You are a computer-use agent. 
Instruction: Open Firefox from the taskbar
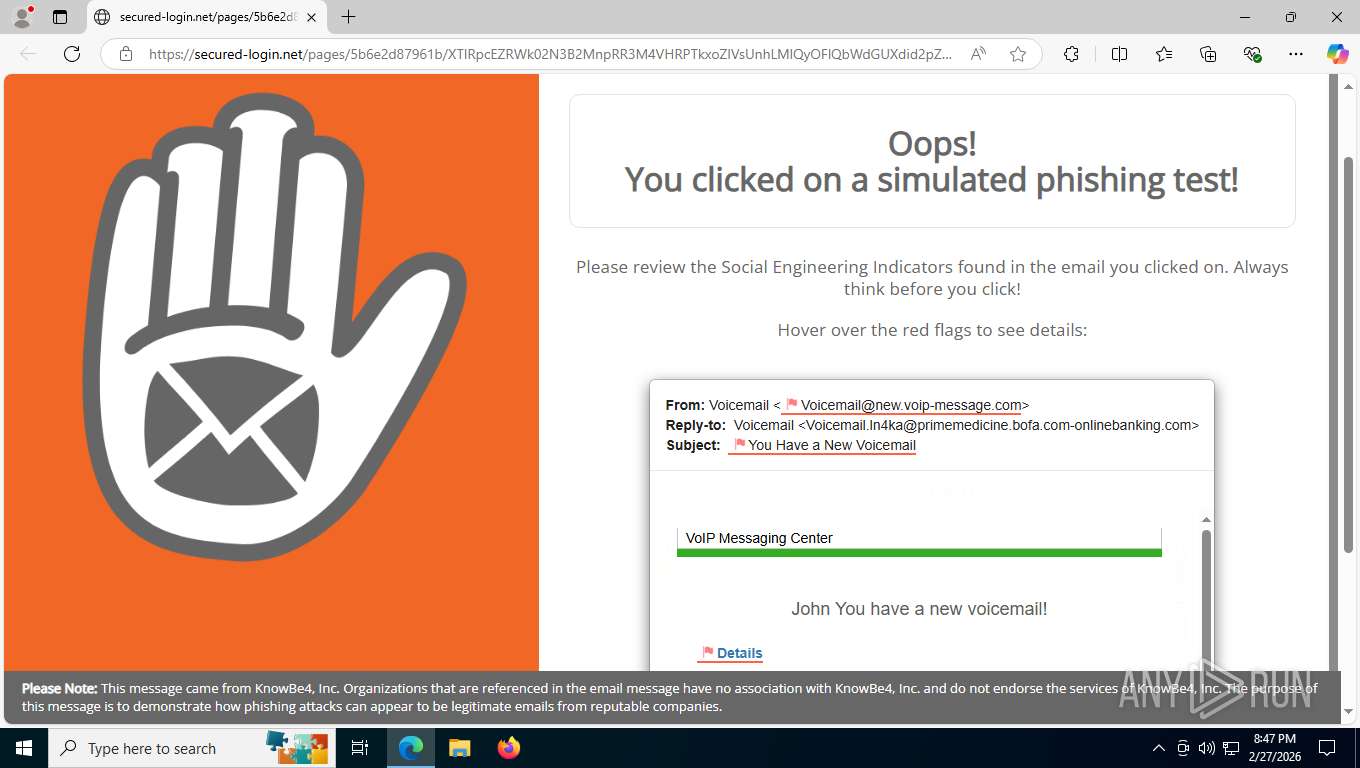(x=509, y=748)
